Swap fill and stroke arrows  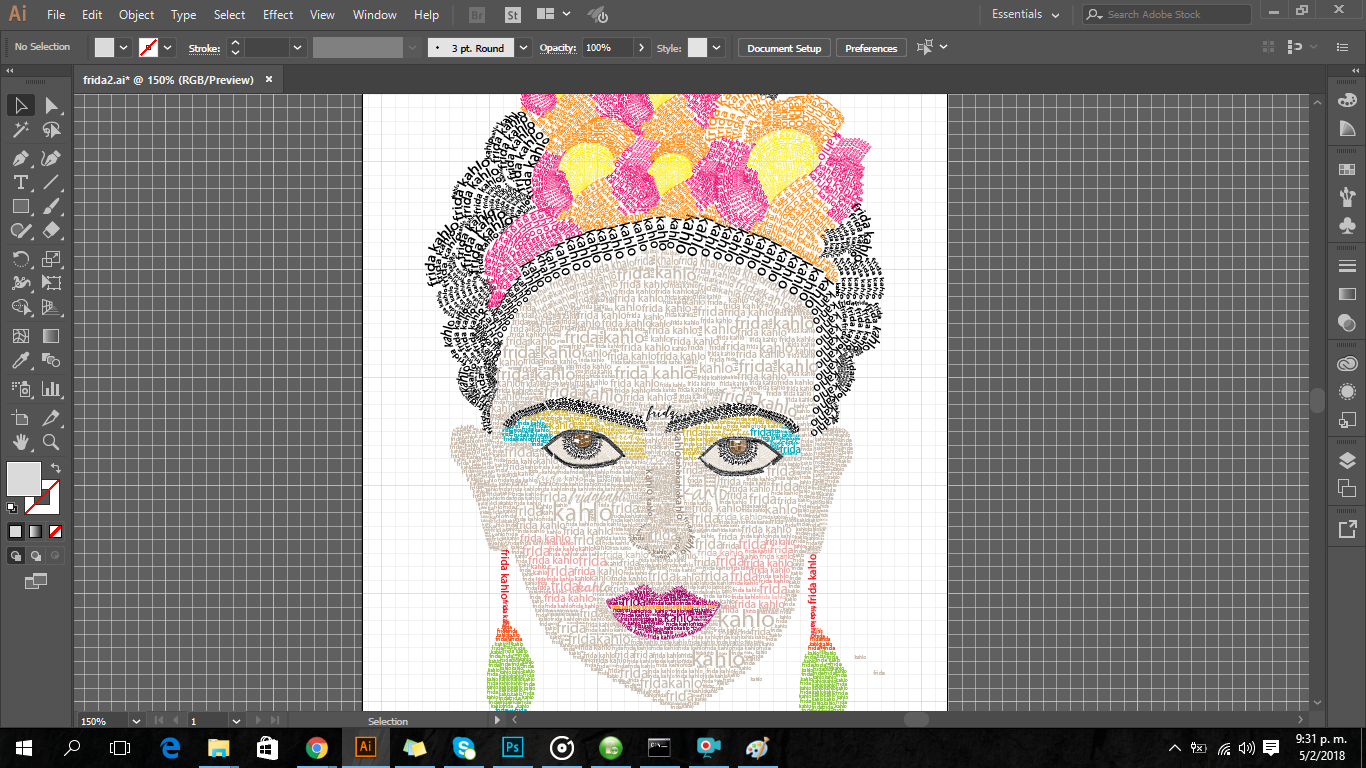coord(56,468)
